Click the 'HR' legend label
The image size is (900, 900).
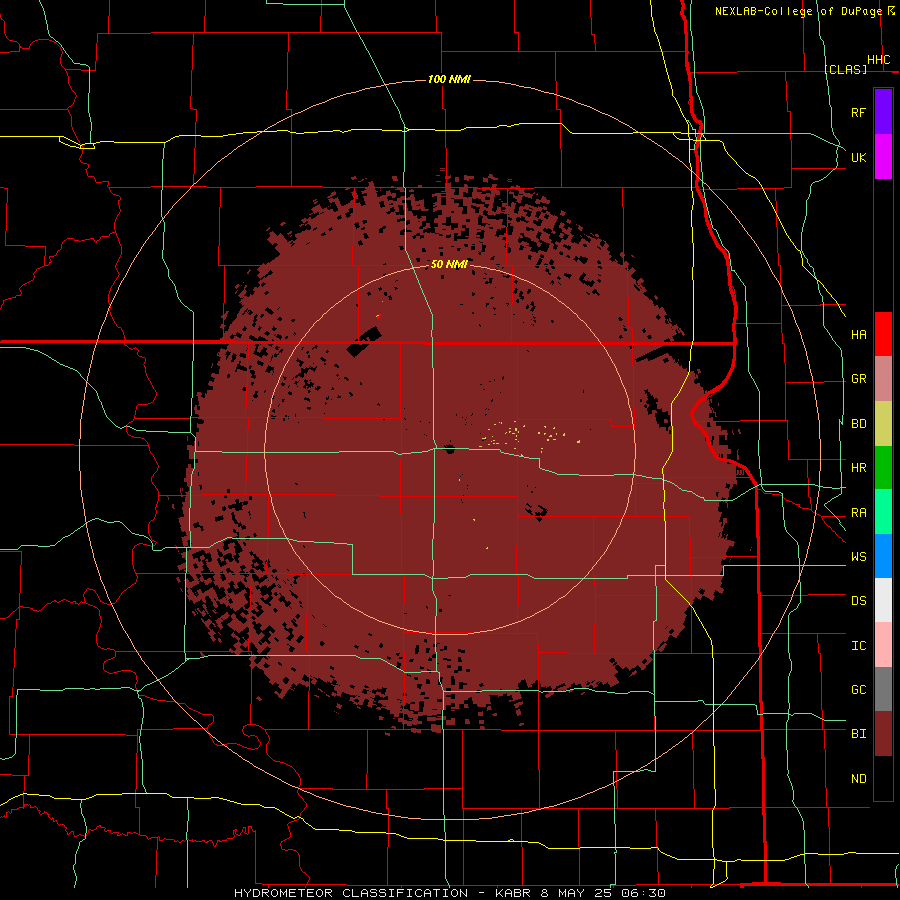point(858,468)
